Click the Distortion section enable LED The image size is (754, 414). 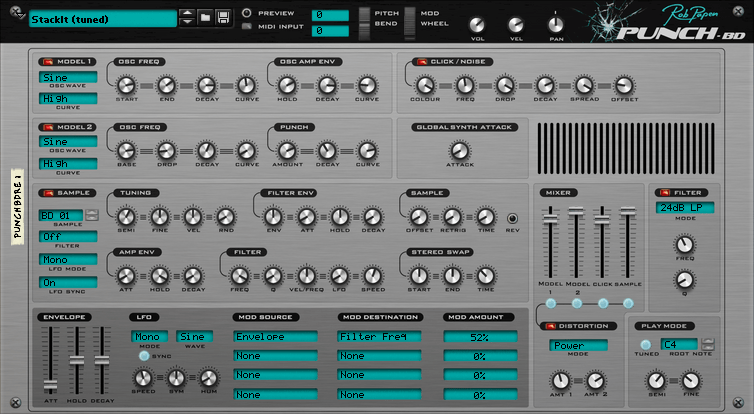549,326
